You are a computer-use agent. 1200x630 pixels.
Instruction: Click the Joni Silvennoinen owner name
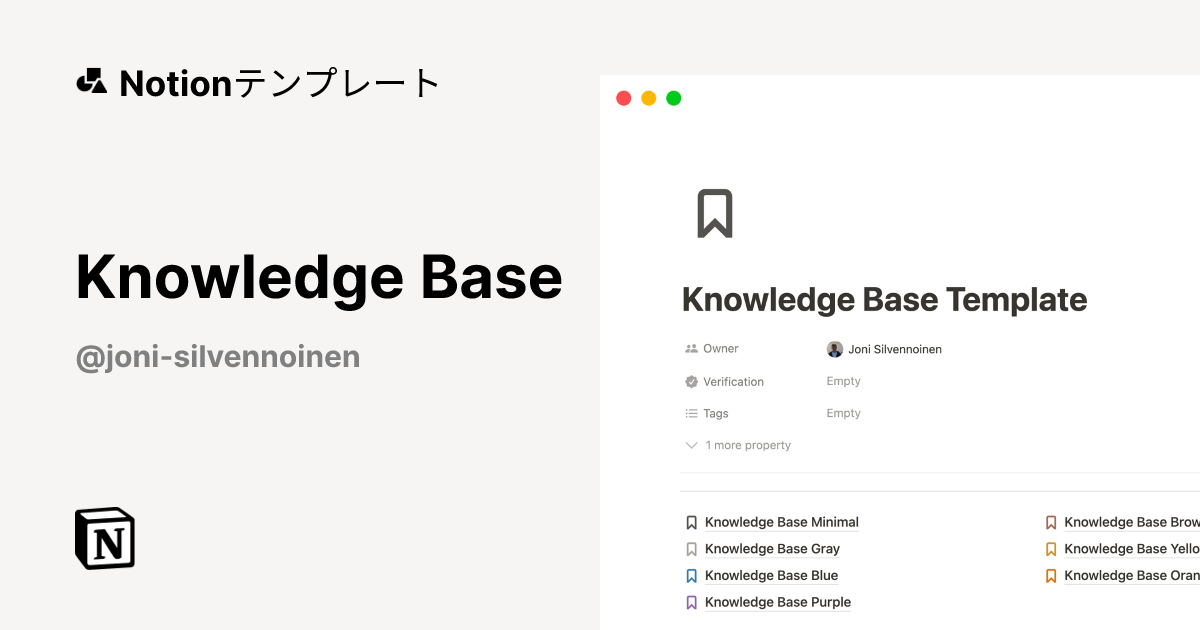tap(895, 349)
